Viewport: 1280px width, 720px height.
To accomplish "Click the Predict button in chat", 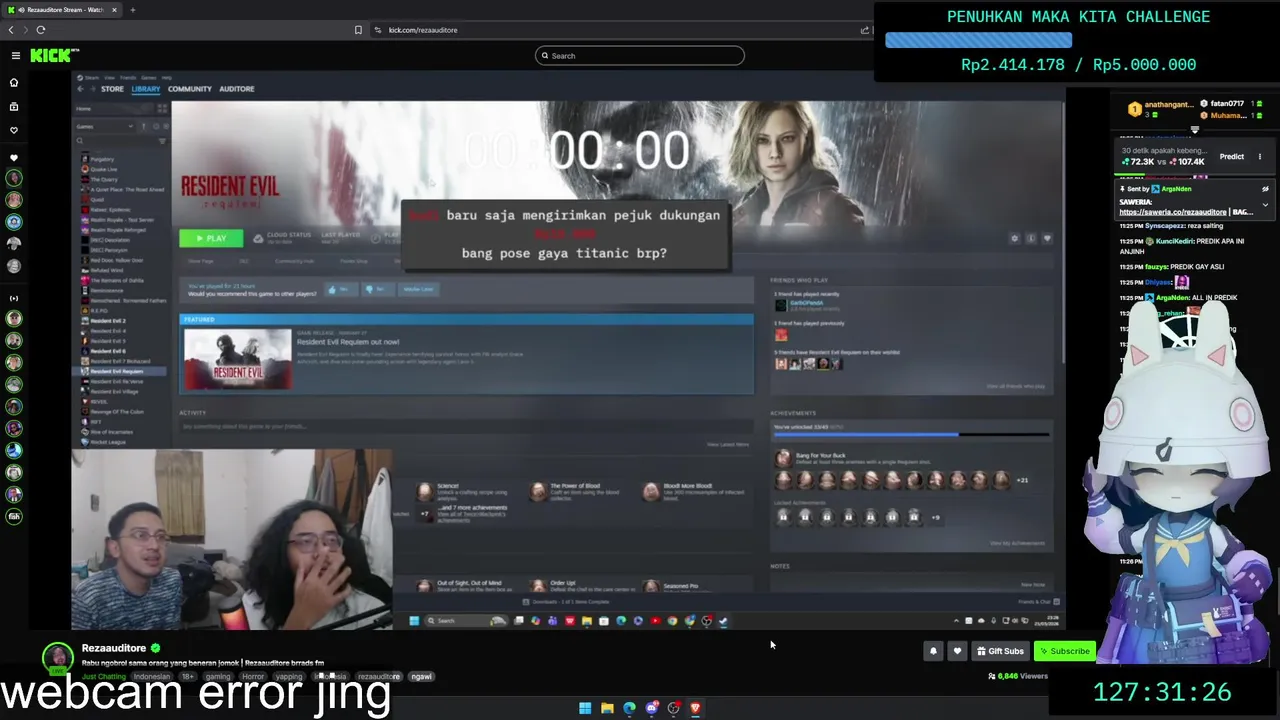I will coord(1232,157).
